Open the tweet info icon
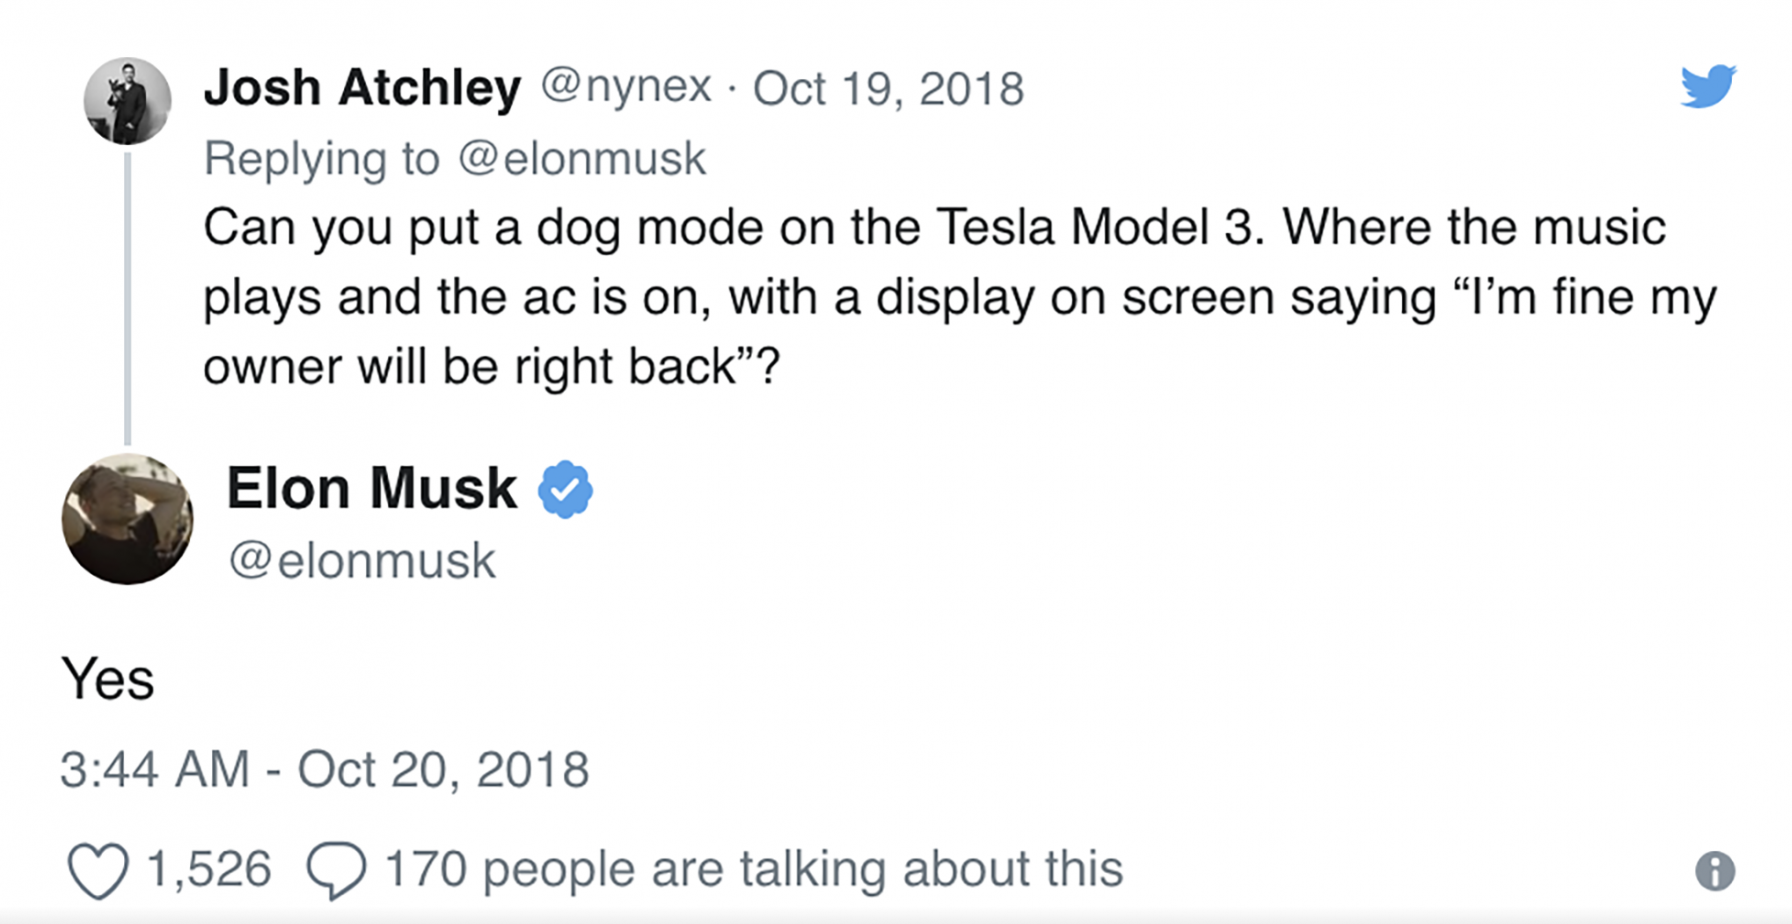The height and width of the screenshot is (924, 1792). 1715,871
